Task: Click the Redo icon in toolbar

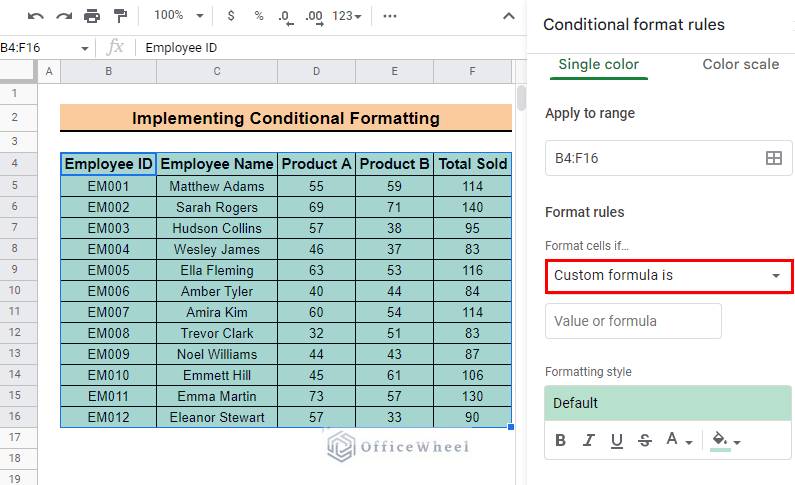Action: [64, 16]
